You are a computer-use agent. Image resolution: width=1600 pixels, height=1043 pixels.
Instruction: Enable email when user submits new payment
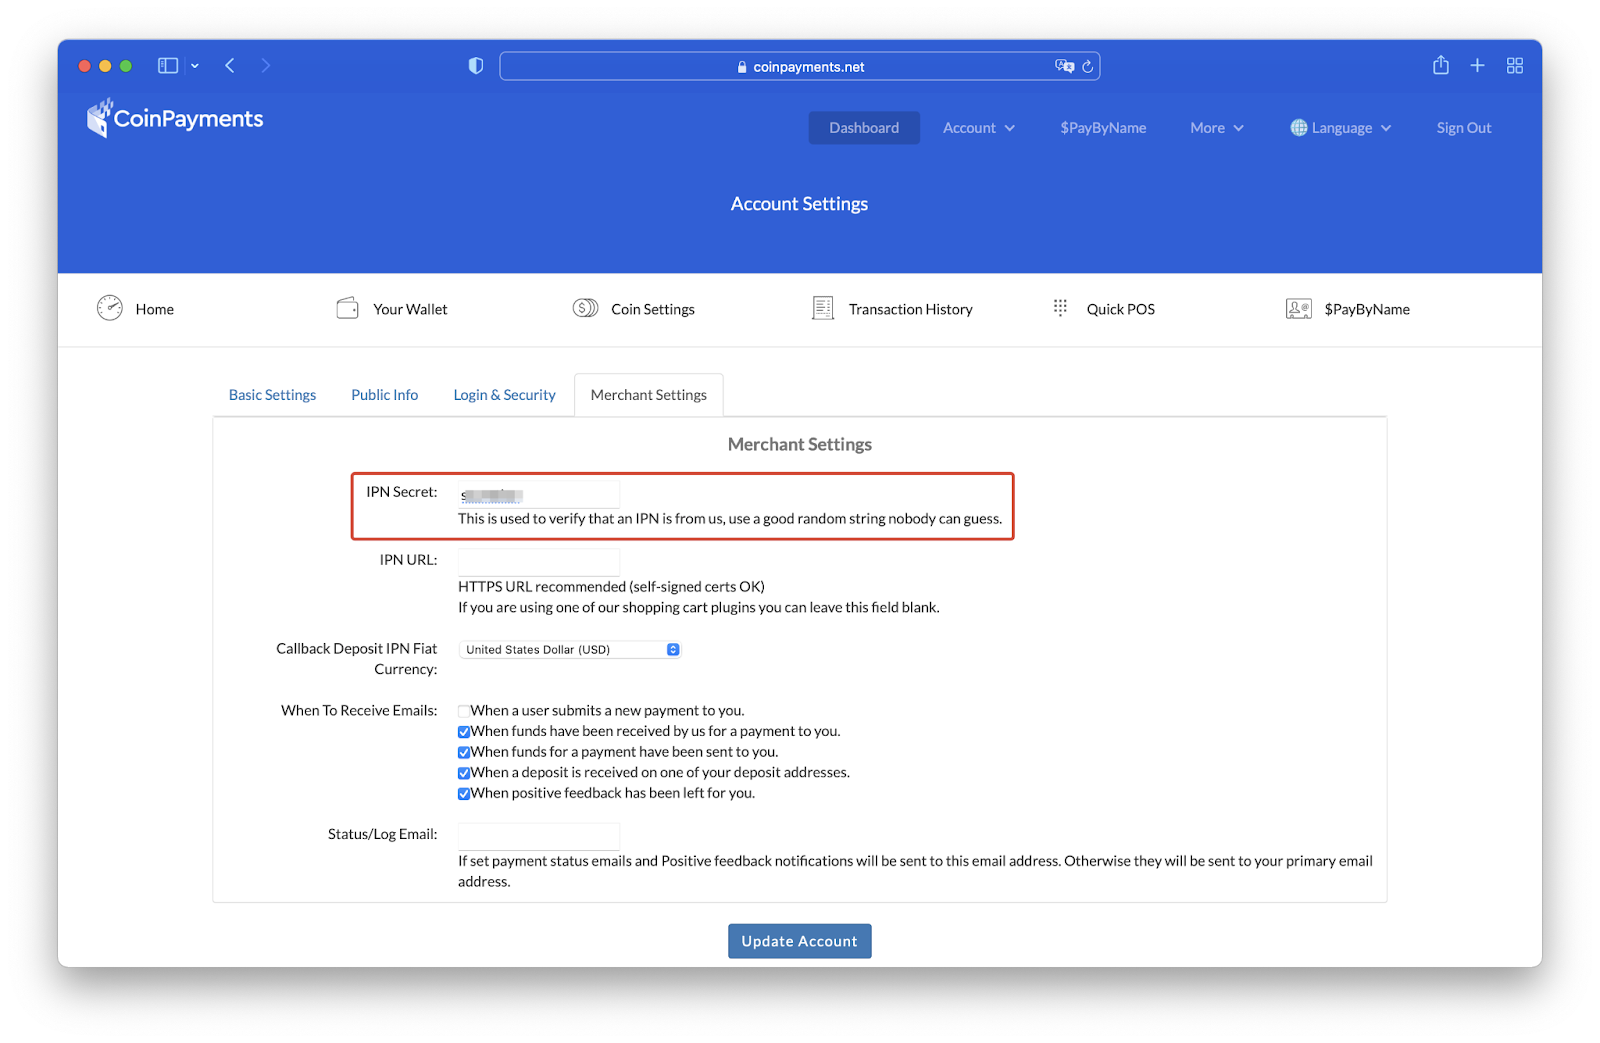point(464,711)
